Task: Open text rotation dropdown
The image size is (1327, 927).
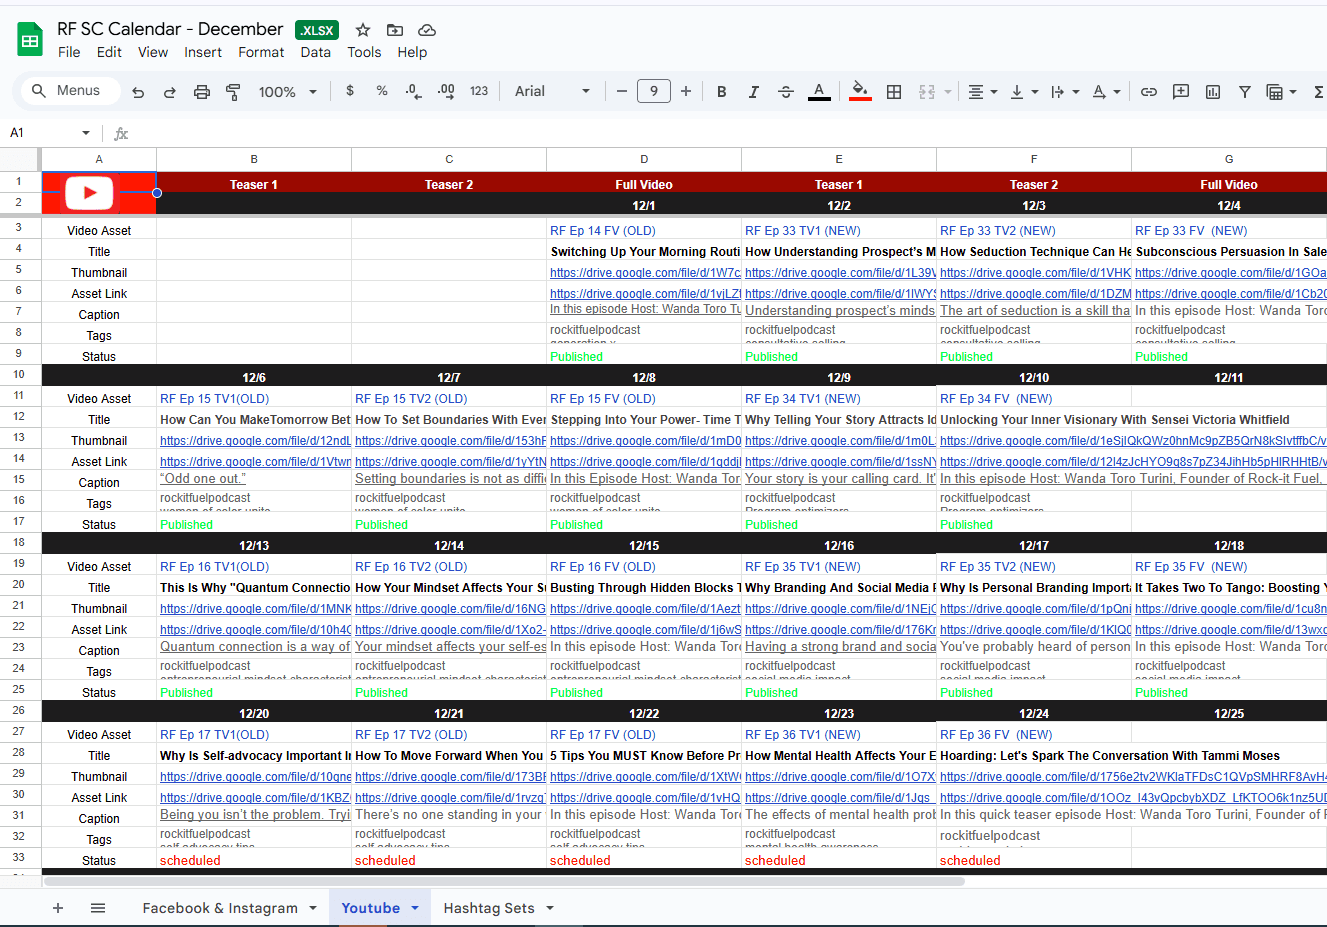Action: point(1106,91)
